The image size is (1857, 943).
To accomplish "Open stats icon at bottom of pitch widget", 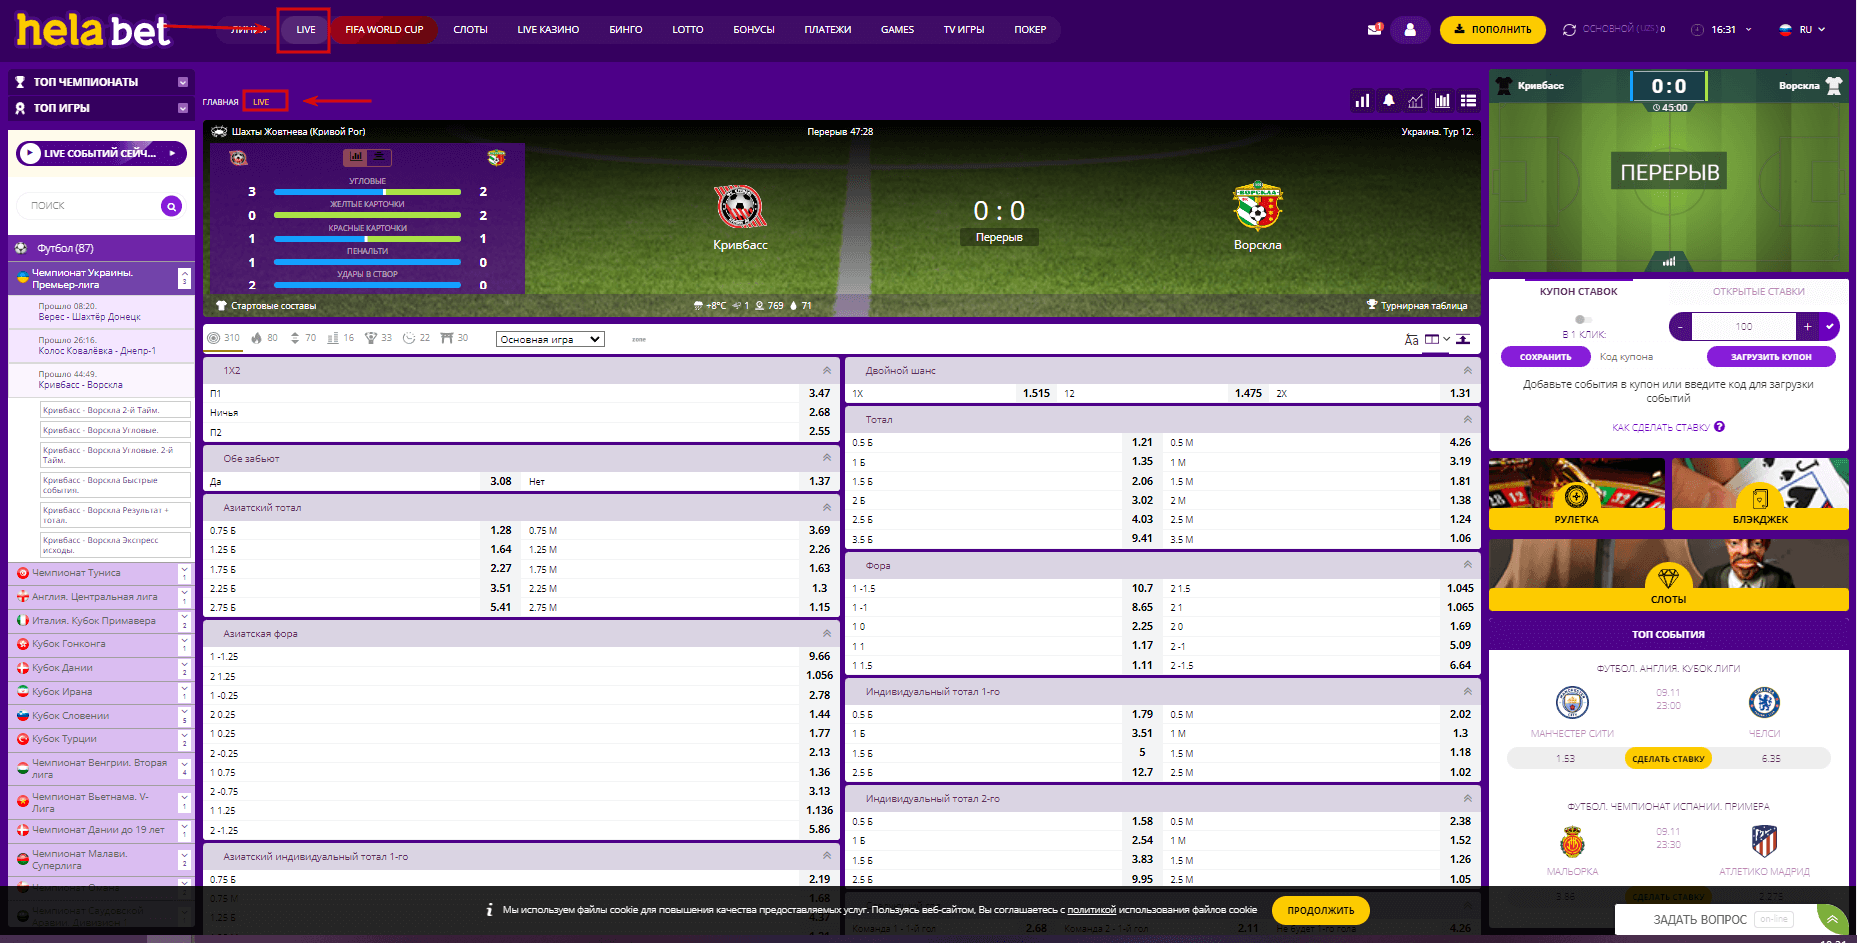I will (1668, 262).
